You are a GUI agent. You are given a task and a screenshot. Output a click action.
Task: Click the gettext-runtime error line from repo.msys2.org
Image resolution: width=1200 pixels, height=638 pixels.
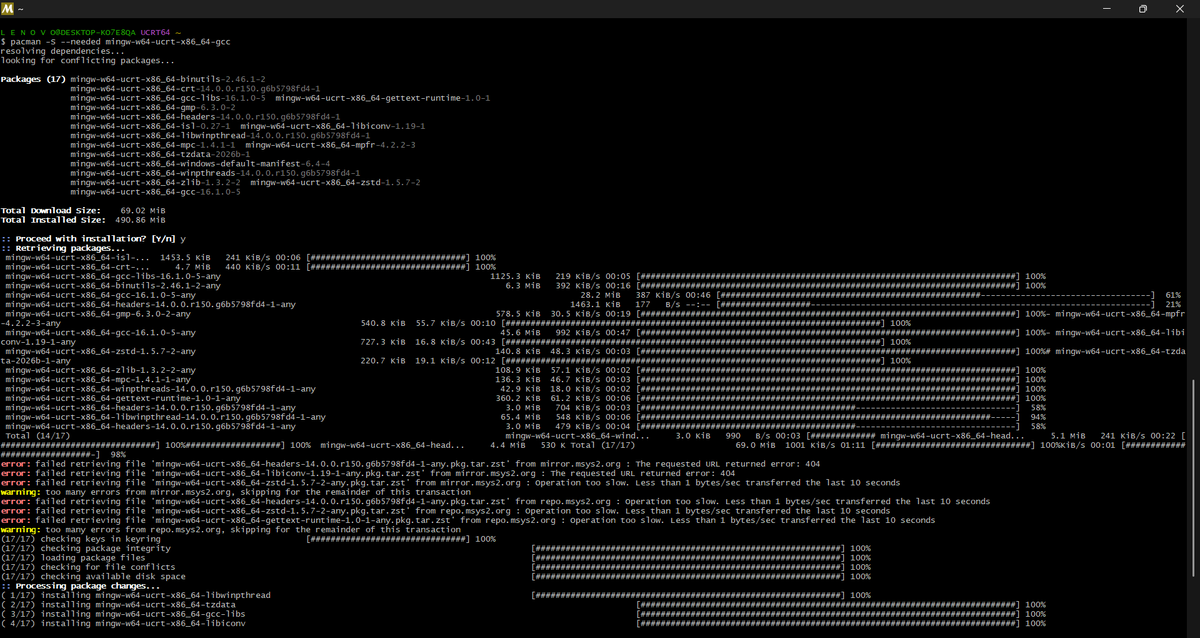(x=468, y=519)
